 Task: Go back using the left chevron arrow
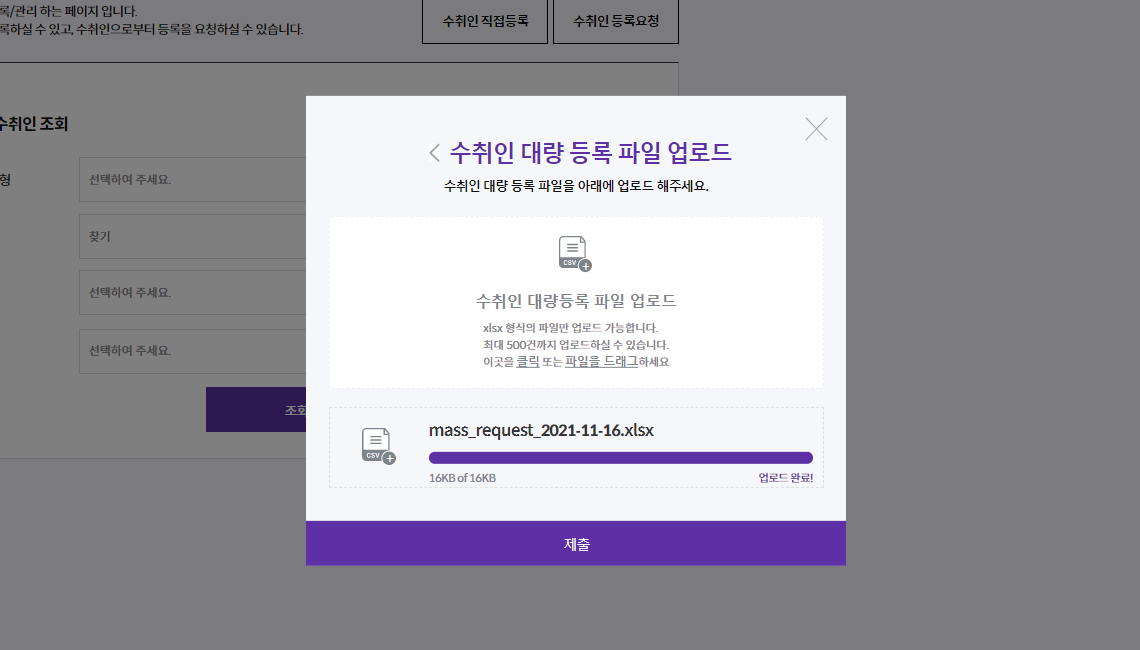435,153
